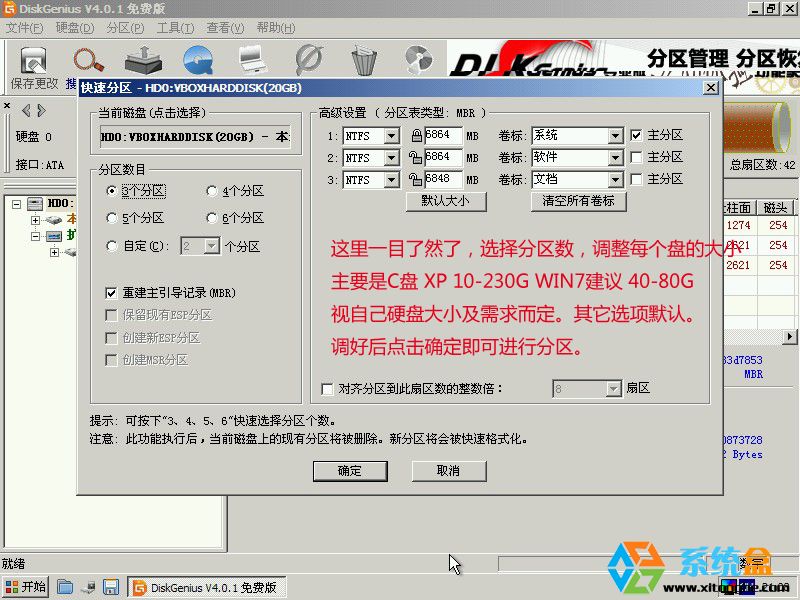Enable 主分区 checkbox for partition 2

[x=636, y=157]
